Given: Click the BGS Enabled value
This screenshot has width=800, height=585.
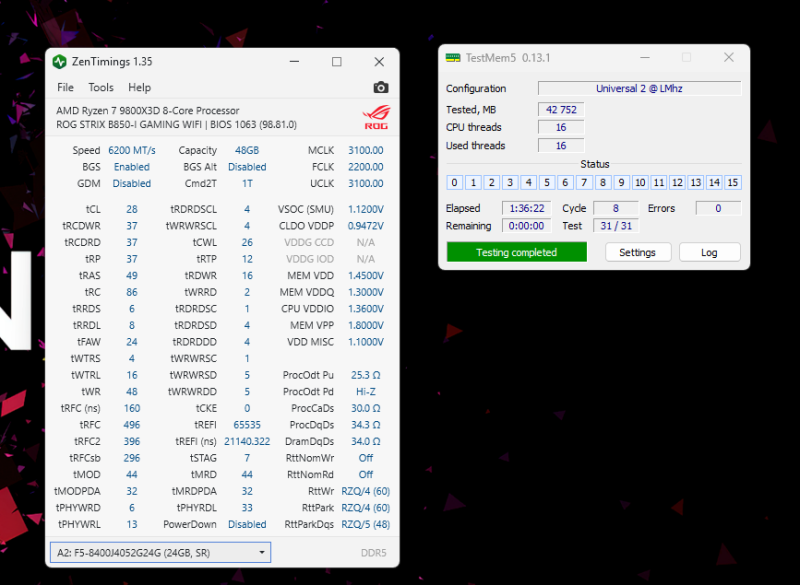Looking at the screenshot, I should pos(132,167).
